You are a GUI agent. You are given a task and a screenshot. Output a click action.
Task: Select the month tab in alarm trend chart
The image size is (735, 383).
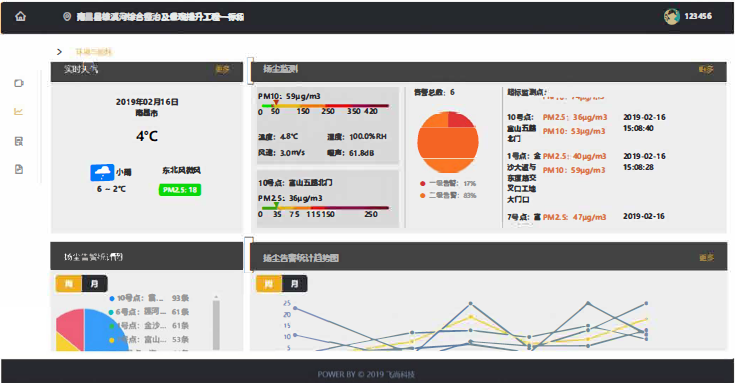click(295, 284)
